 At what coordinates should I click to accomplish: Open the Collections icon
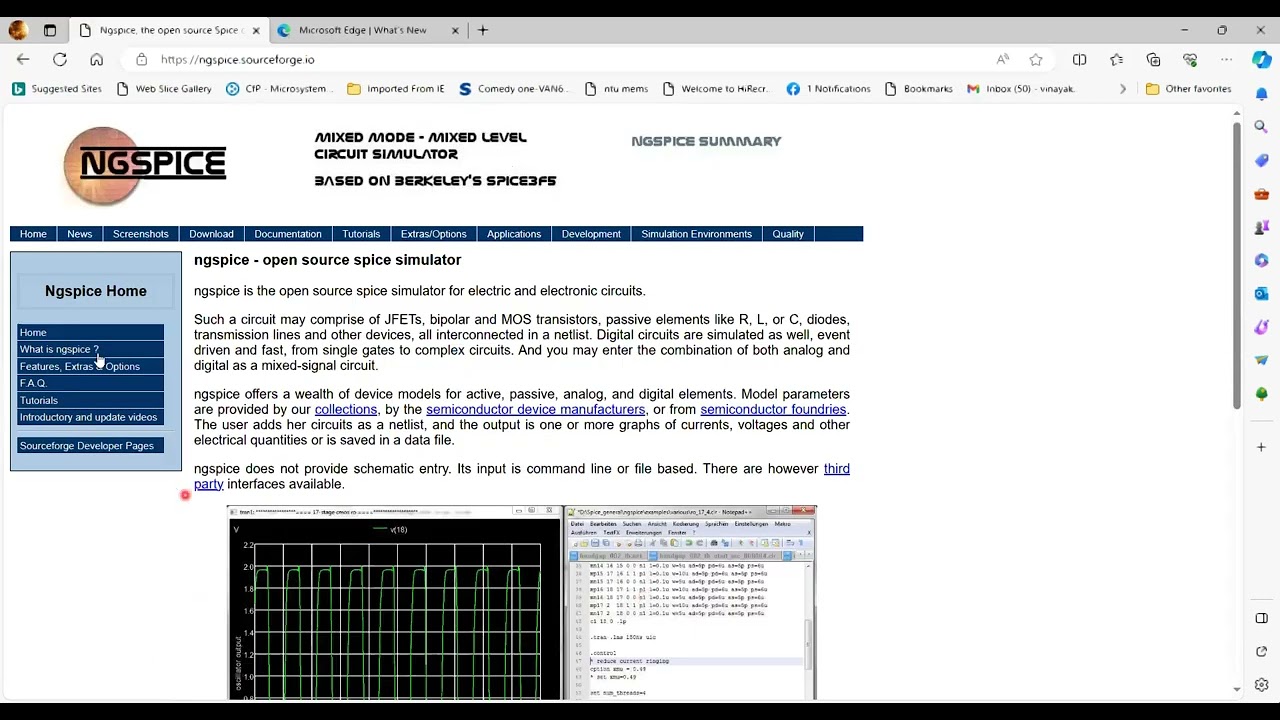click(x=1153, y=60)
